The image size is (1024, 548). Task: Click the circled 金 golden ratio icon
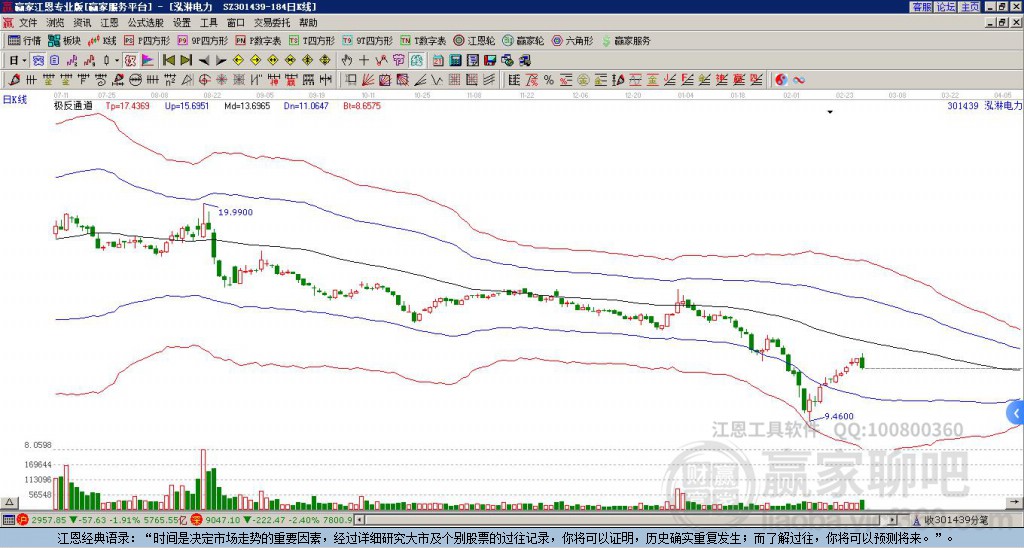point(583,80)
